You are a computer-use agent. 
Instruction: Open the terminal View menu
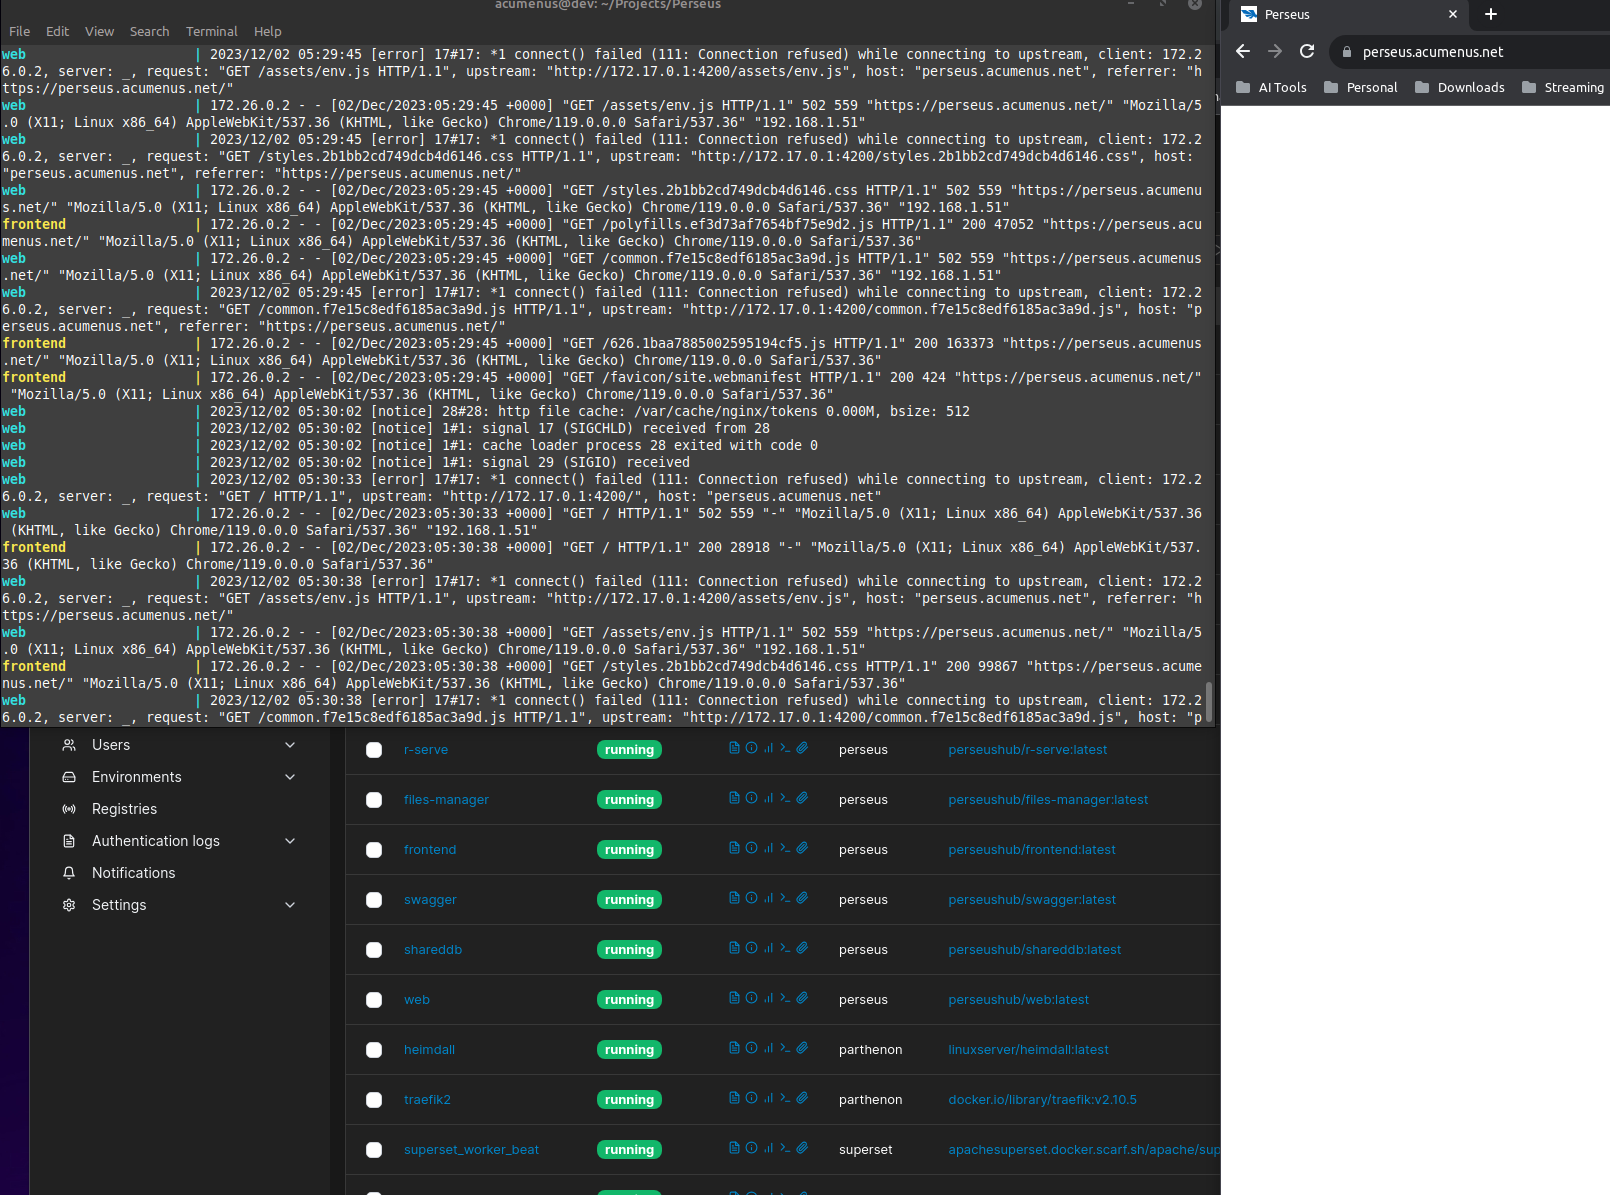coord(99,31)
